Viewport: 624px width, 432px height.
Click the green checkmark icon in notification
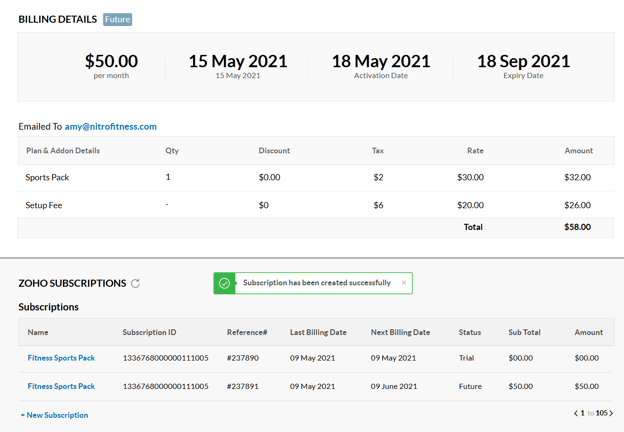(225, 283)
